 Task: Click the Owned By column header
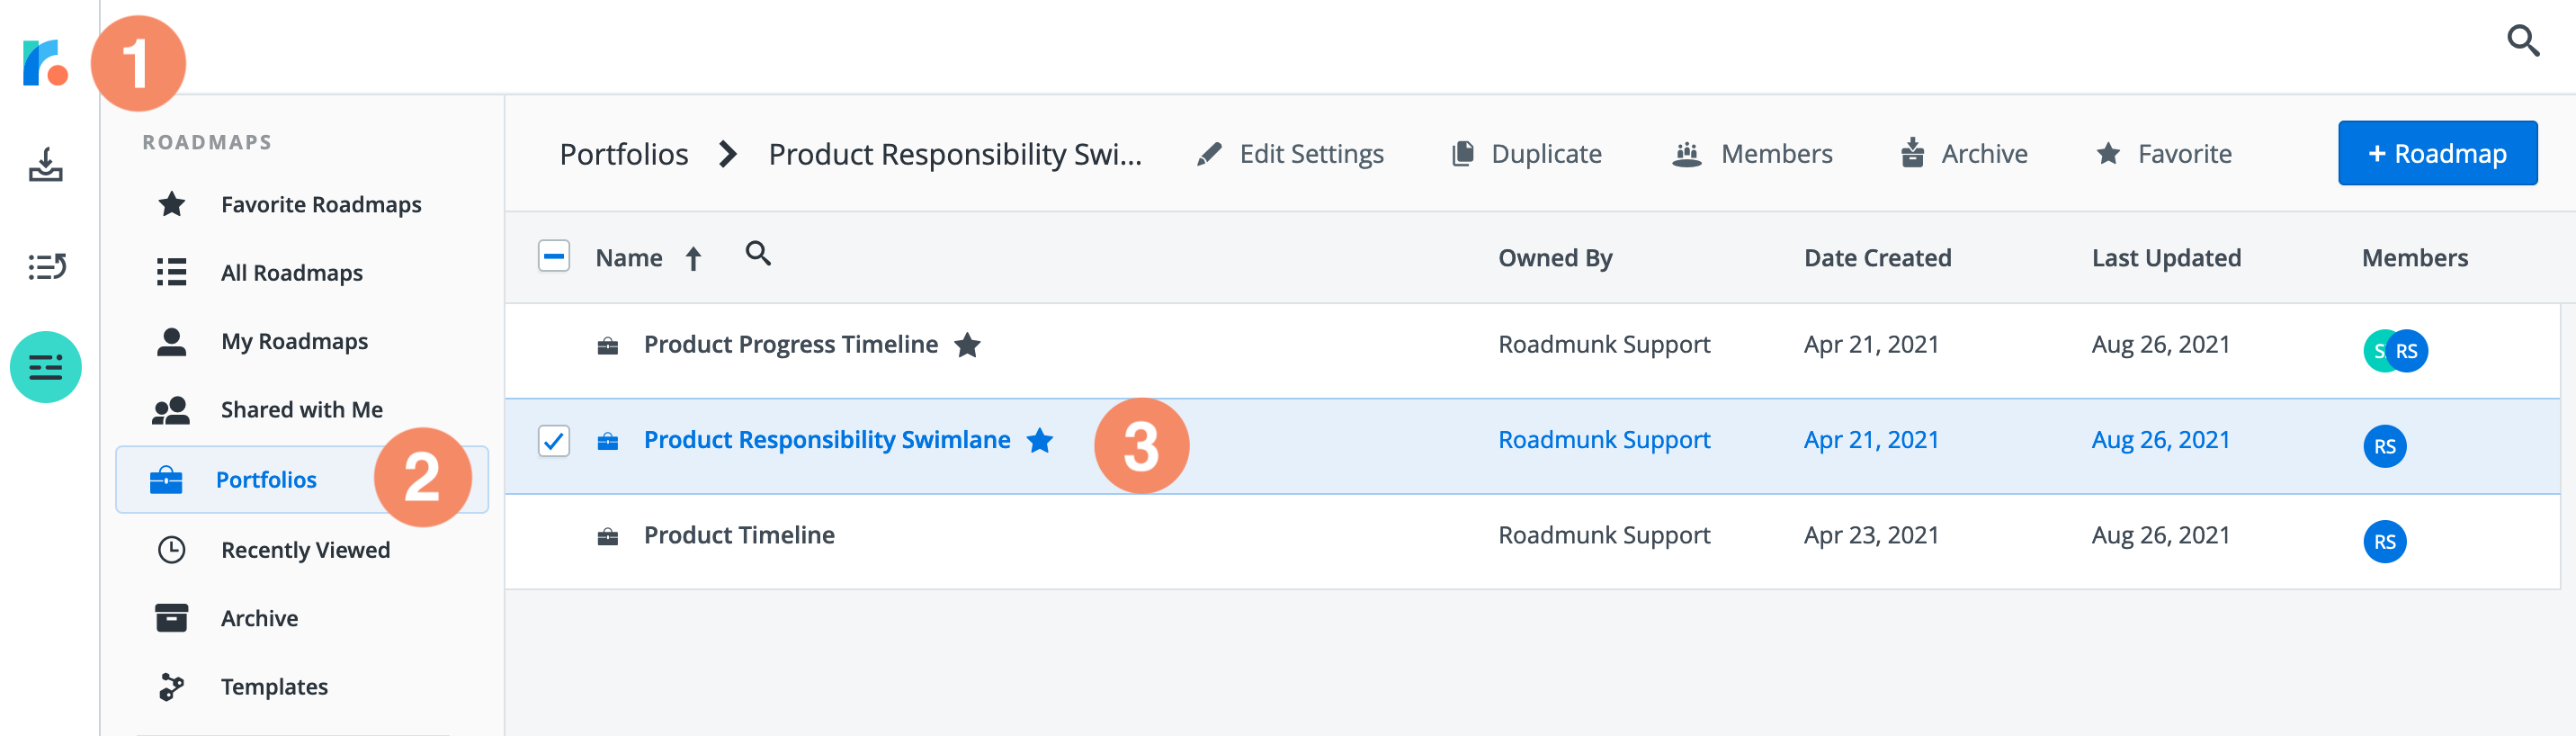tap(1555, 258)
